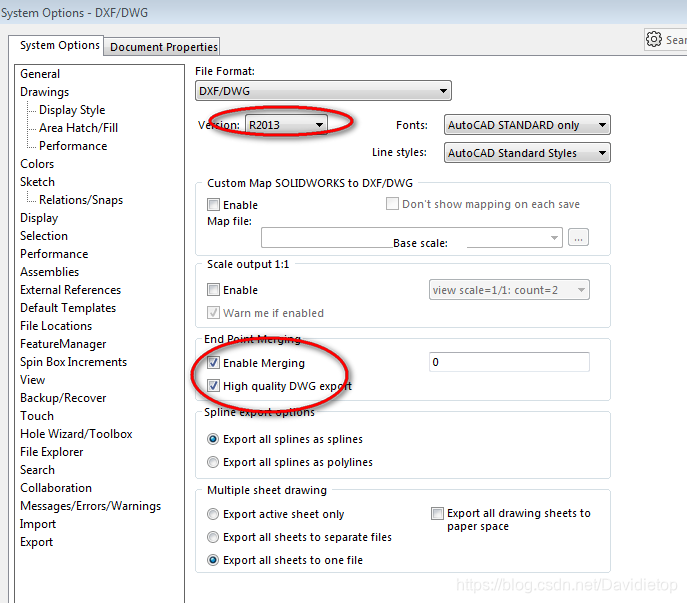Open Performance under Drawings
The width and height of the screenshot is (687, 603).
click(73, 145)
